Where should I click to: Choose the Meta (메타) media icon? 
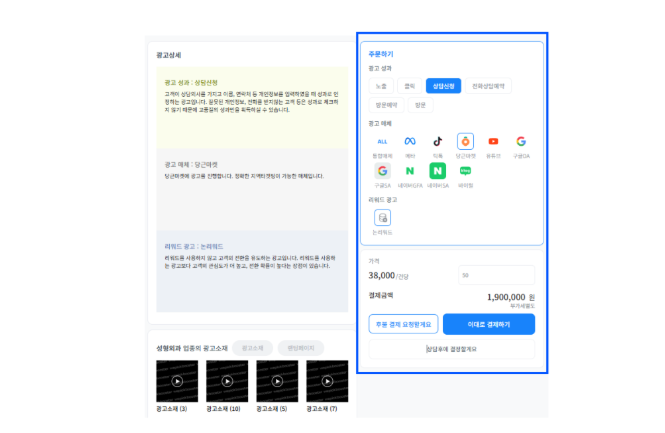click(410, 142)
